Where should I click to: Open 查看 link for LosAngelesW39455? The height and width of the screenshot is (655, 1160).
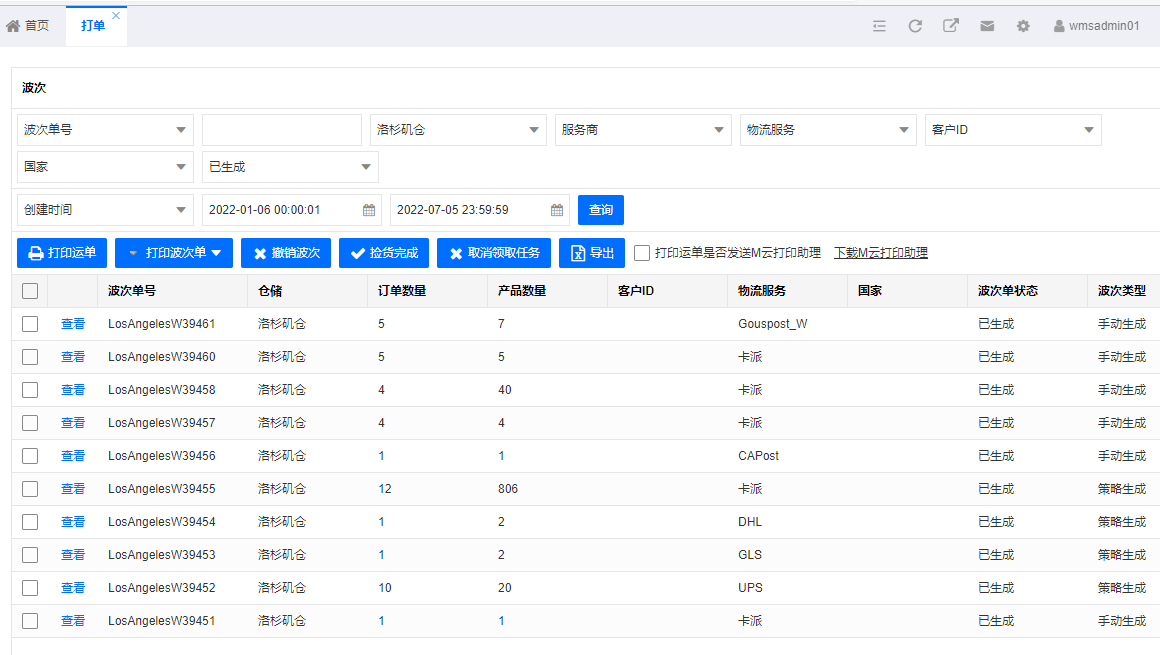click(72, 489)
